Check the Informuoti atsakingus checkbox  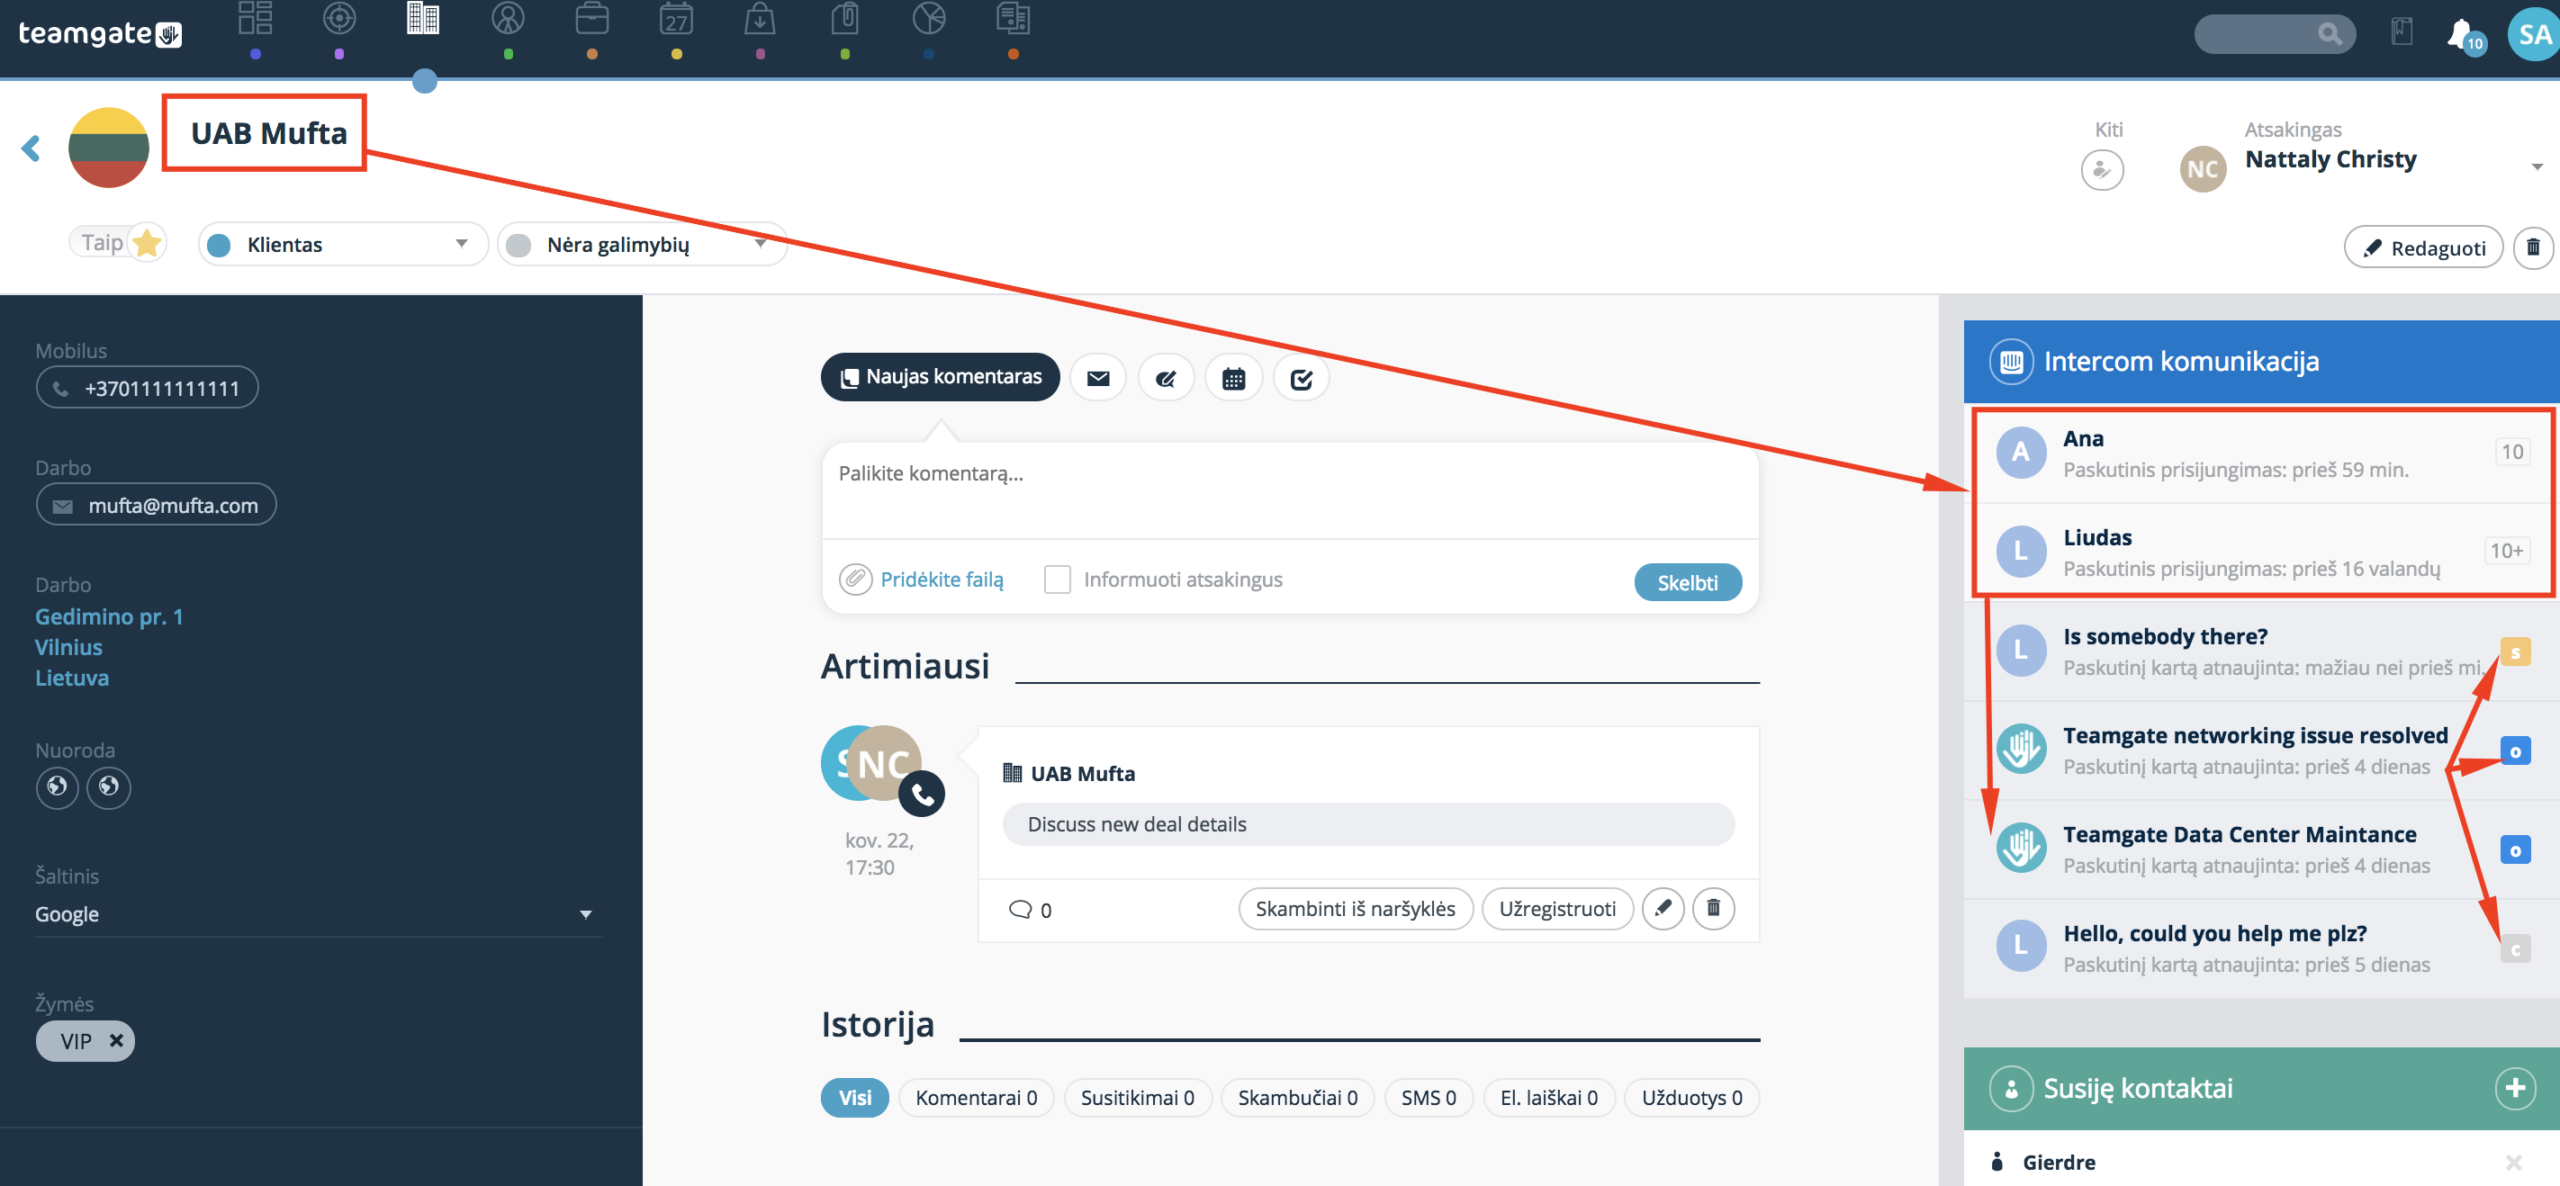[1057, 579]
